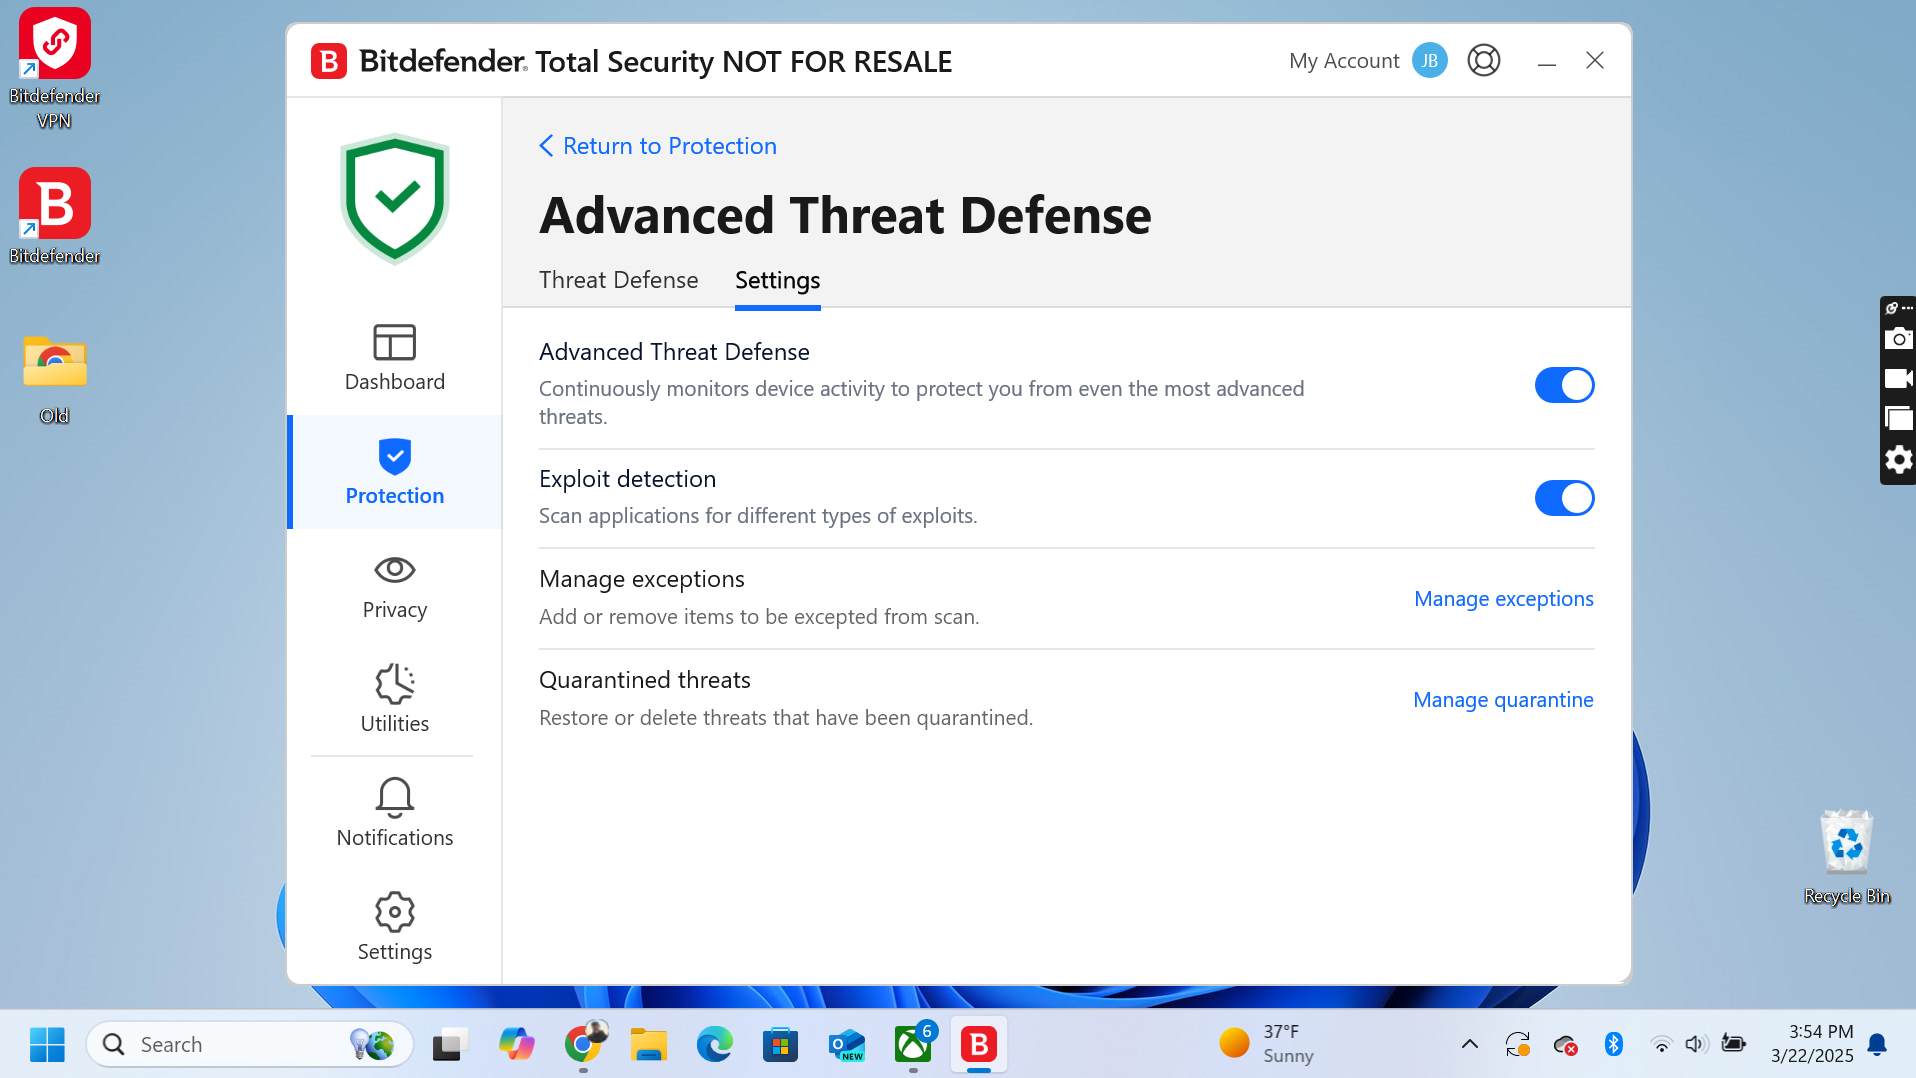Open the Utilities section
Image resolution: width=1916 pixels, height=1078 pixels.
pyautogui.click(x=395, y=700)
